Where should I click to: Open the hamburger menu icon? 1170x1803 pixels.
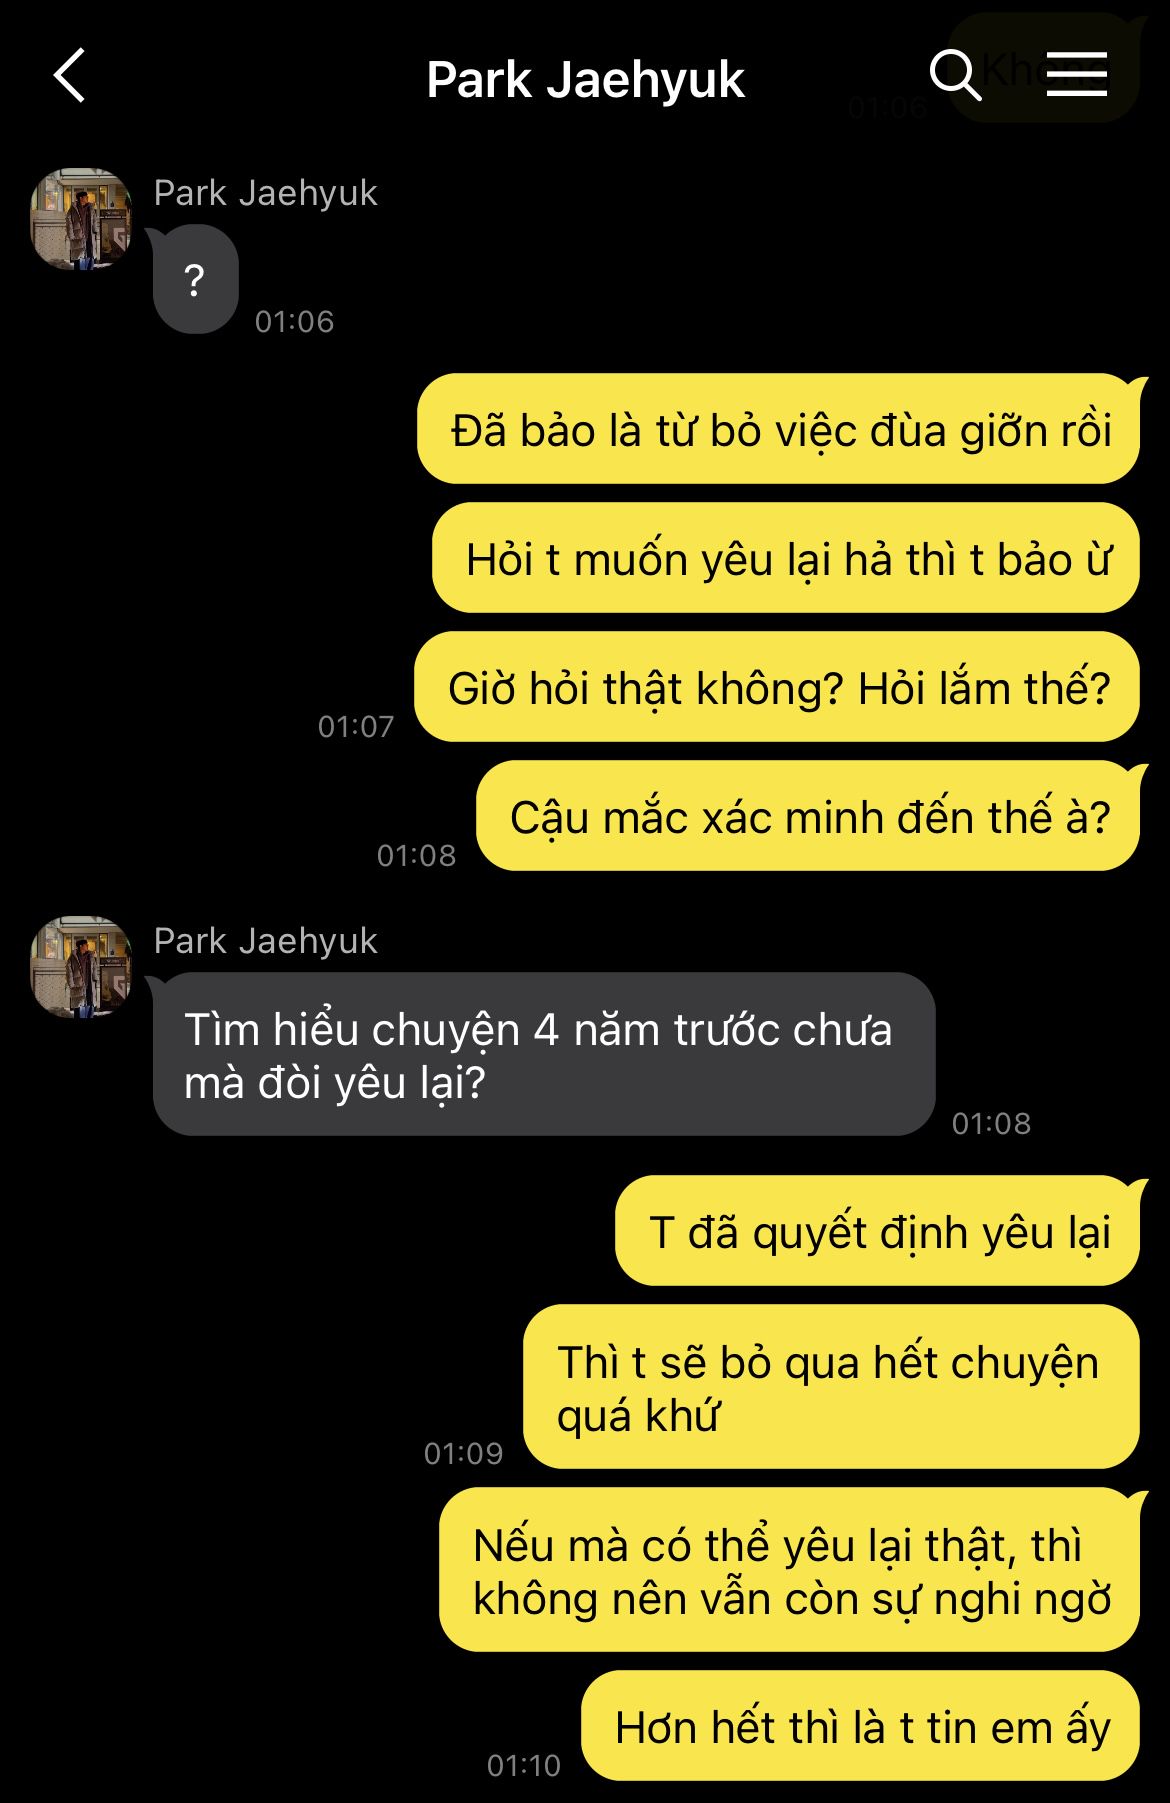coord(1077,75)
